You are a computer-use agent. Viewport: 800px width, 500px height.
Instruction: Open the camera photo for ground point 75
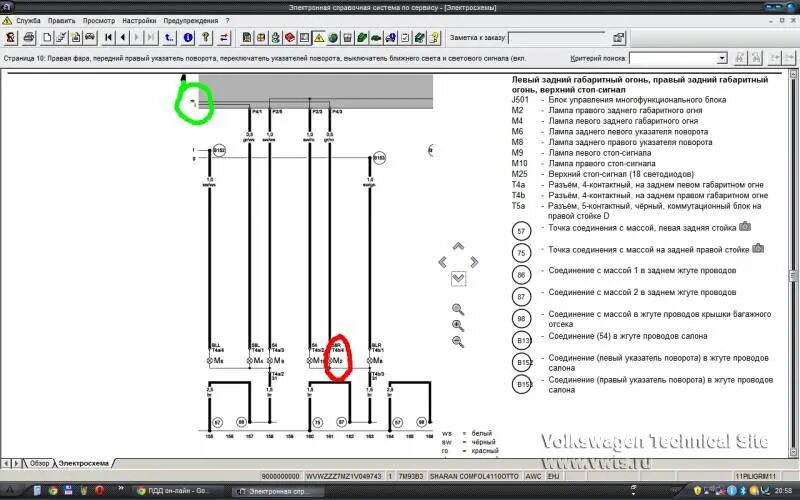(x=758, y=248)
